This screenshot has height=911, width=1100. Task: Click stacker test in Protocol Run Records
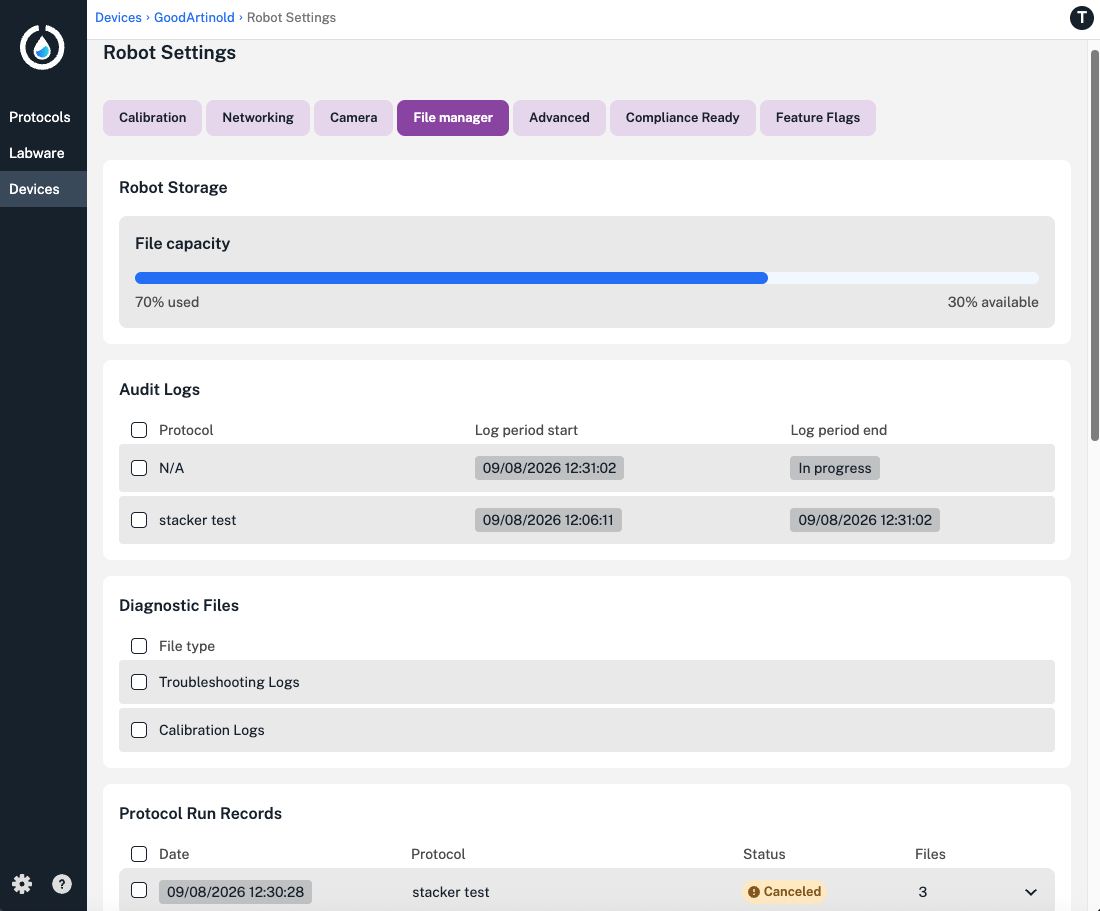click(450, 892)
